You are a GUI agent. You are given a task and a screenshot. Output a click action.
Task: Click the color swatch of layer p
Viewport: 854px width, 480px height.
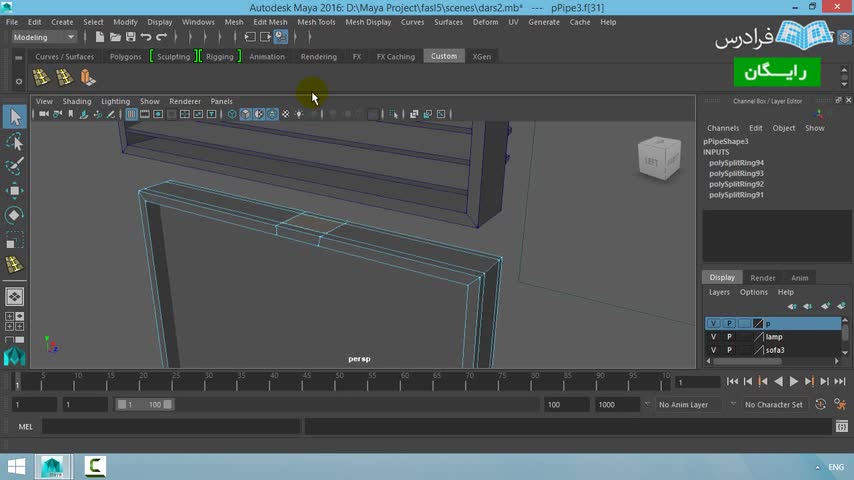click(x=758, y=324)
